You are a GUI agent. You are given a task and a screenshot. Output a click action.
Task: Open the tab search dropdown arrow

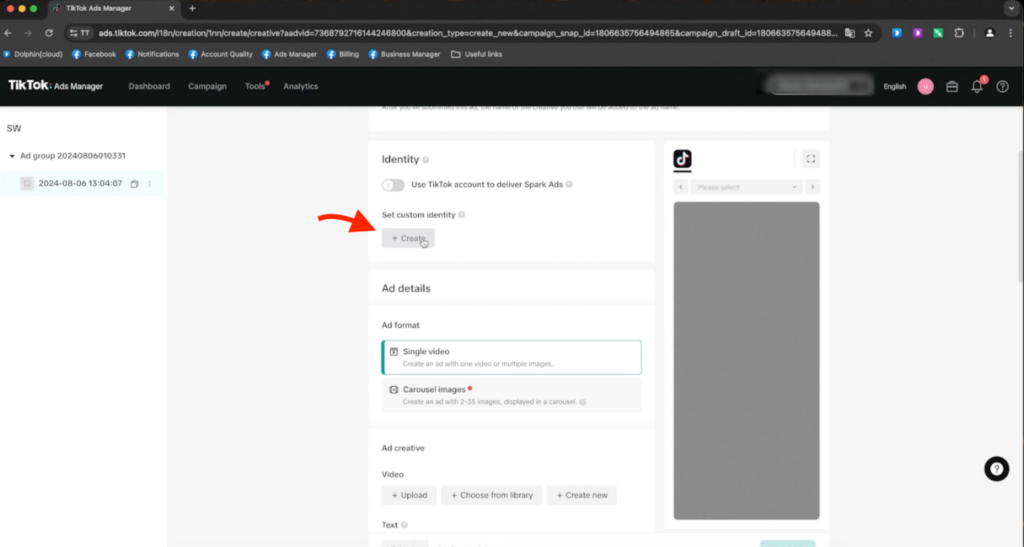tap(1011, 8)
